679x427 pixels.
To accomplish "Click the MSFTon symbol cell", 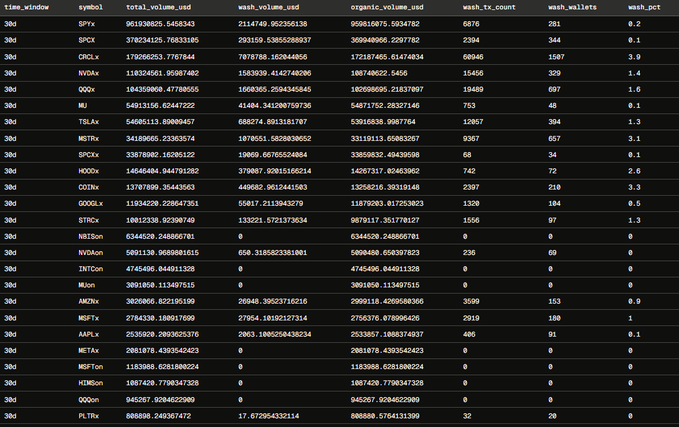I will click(x=91, y=366).
